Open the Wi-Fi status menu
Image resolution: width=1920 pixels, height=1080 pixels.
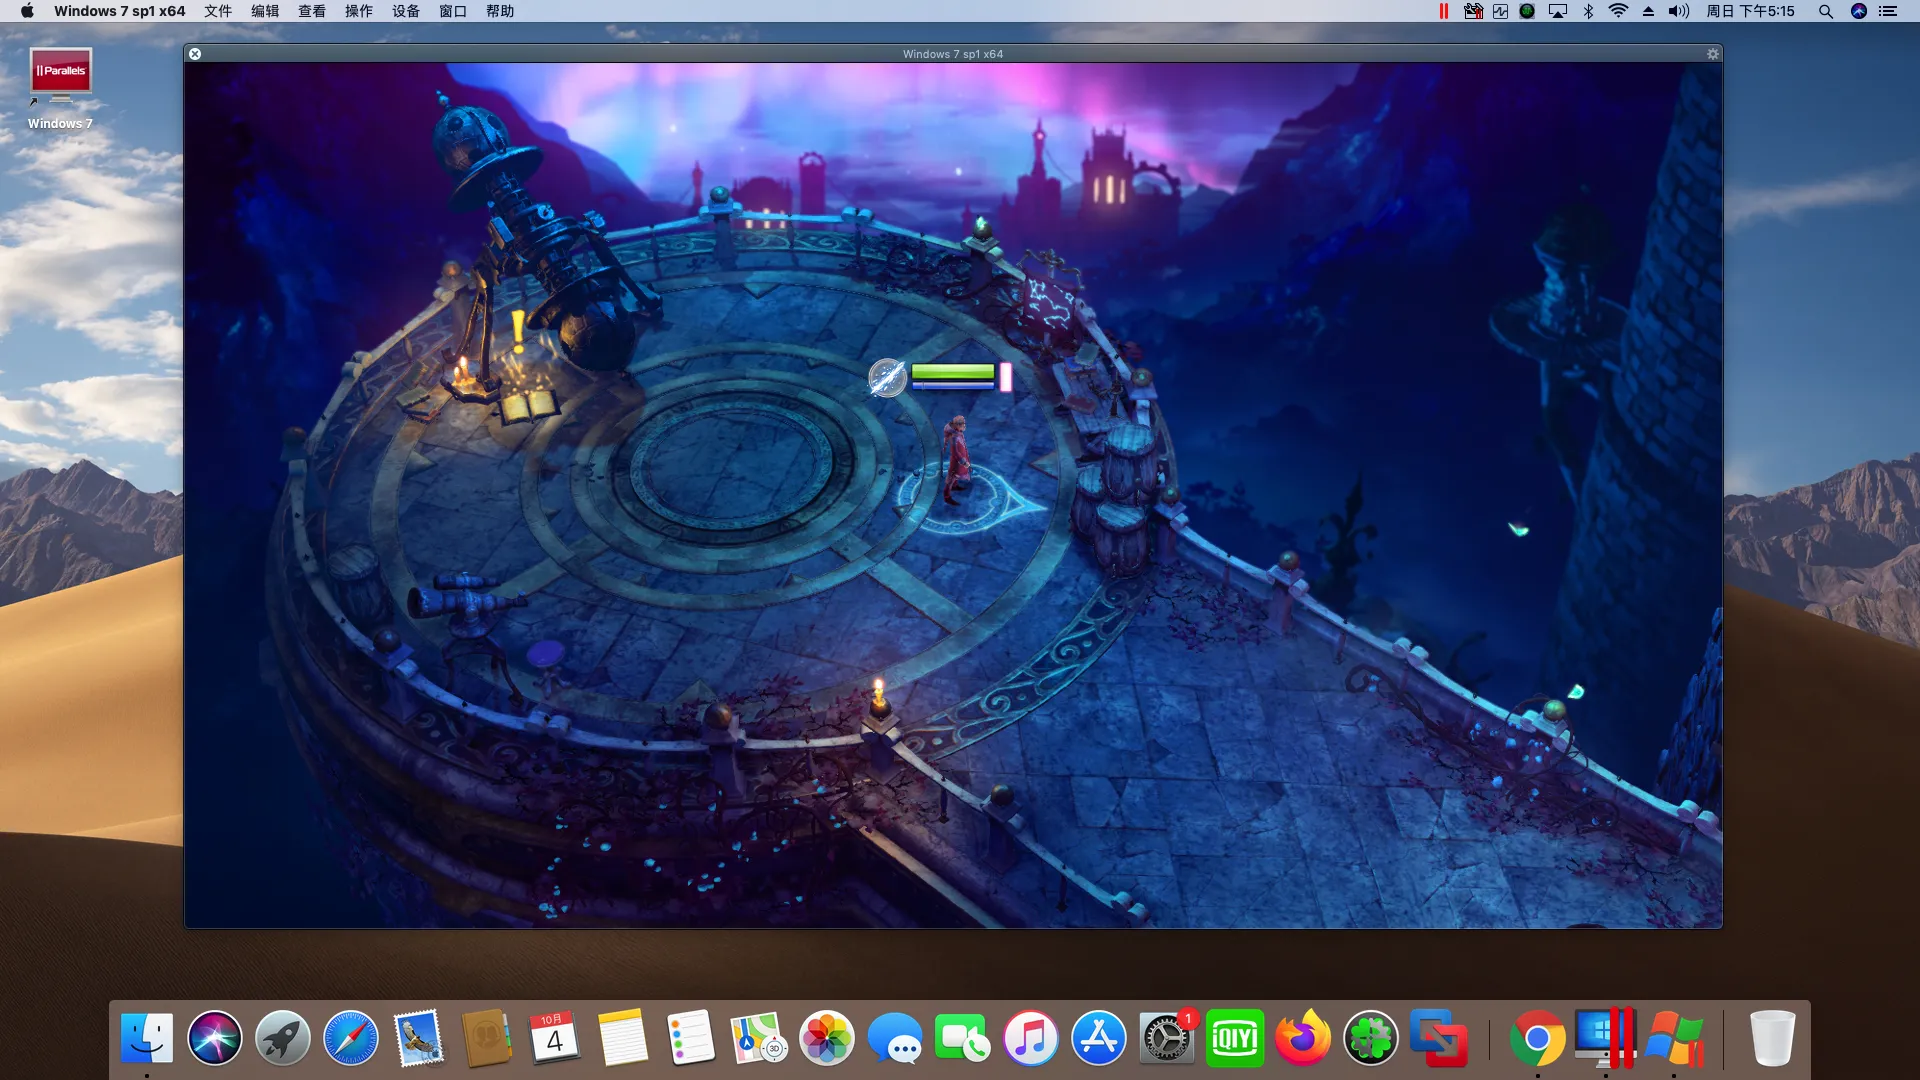pyautogui.click(x=1618, y=11)
